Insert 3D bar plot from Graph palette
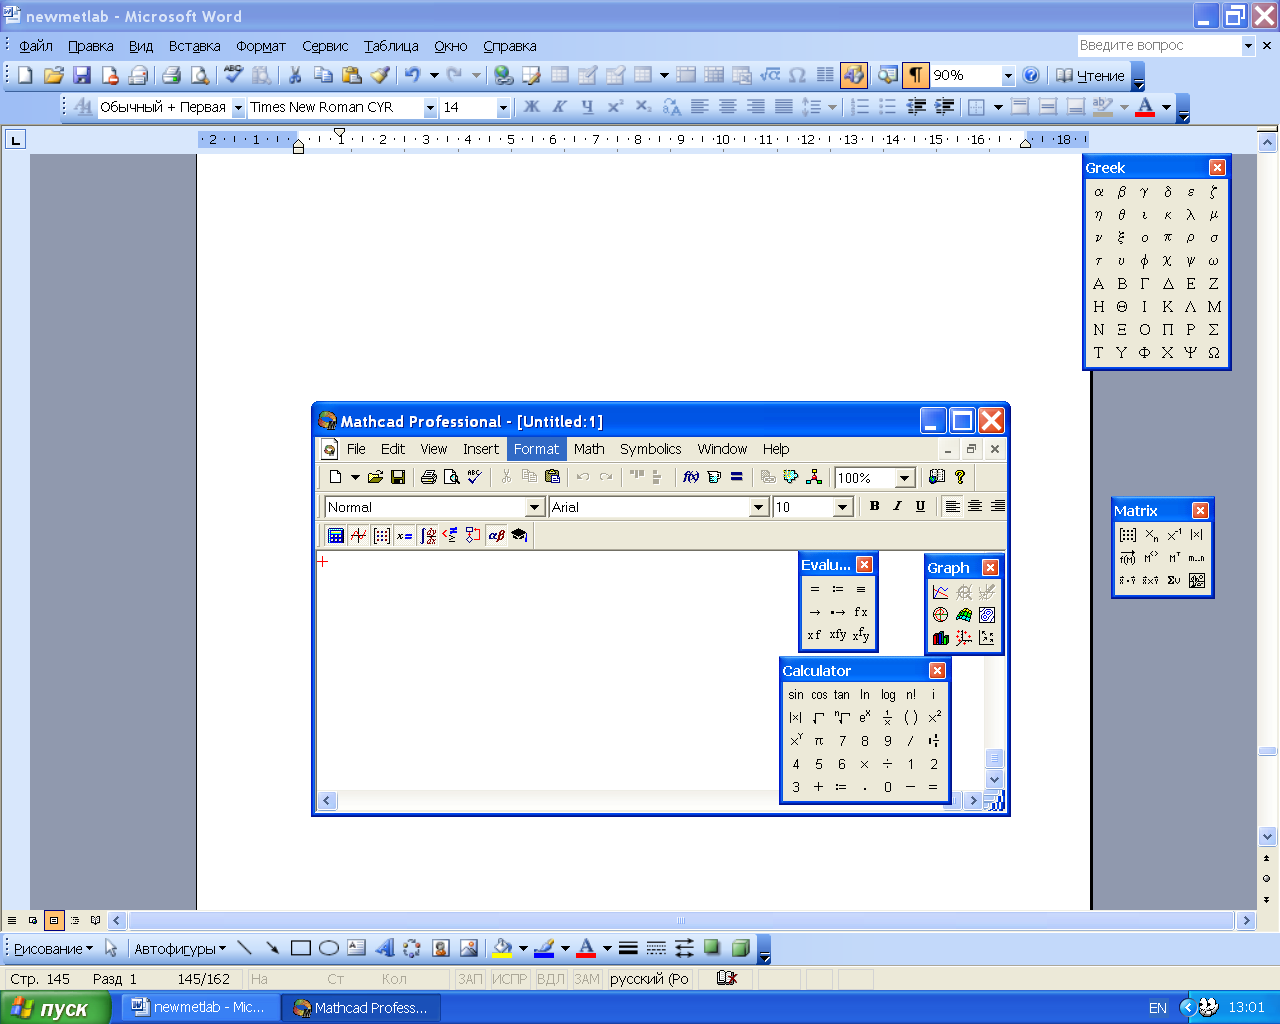Screen dimensions: 1280x1024 click(x=940, y=638)
